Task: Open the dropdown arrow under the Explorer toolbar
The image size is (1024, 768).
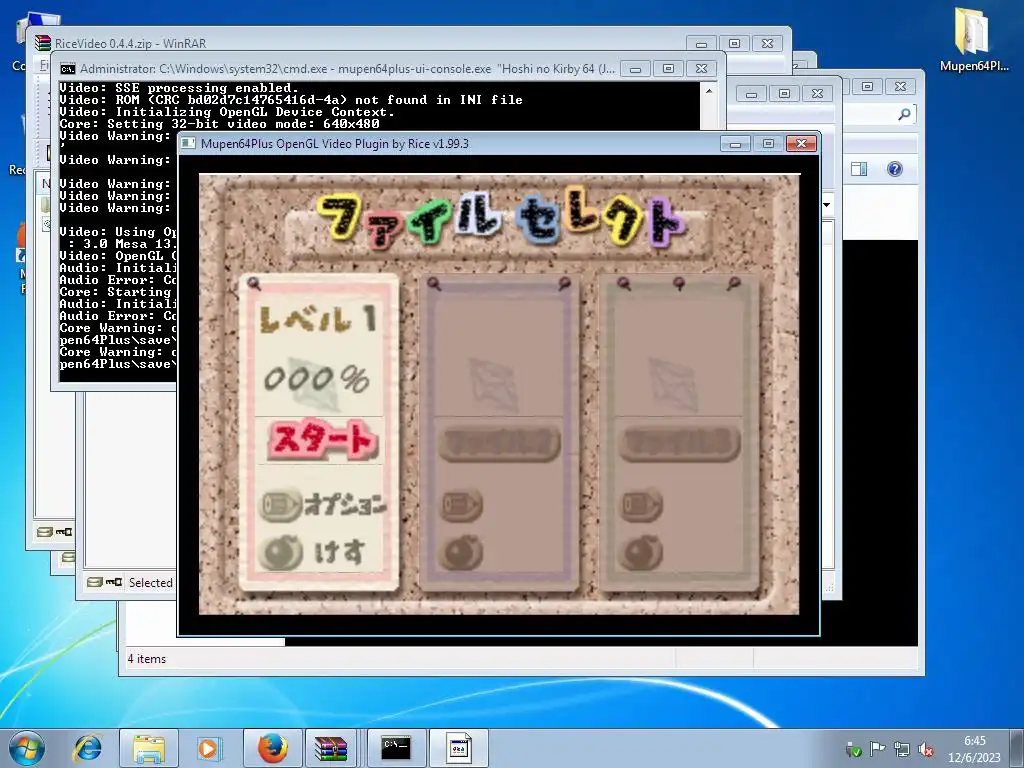Action: click(827, 205)
